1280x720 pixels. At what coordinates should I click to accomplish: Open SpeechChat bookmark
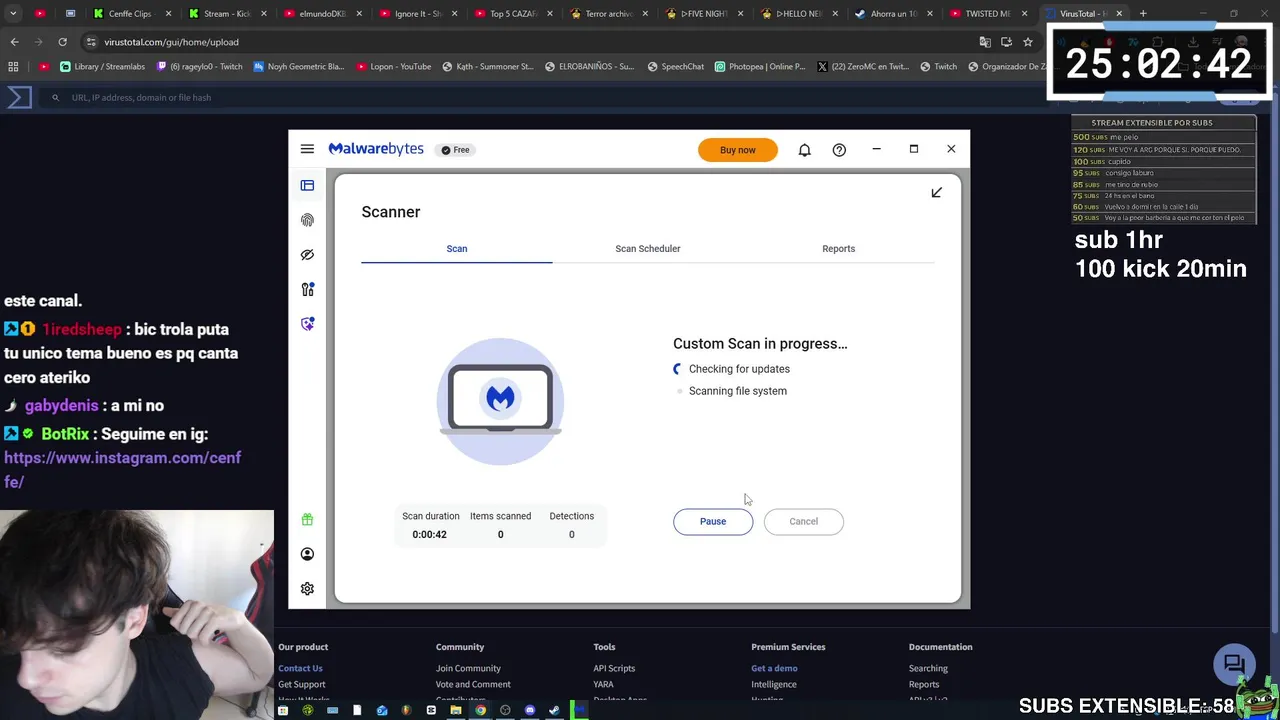coord(675,67)
